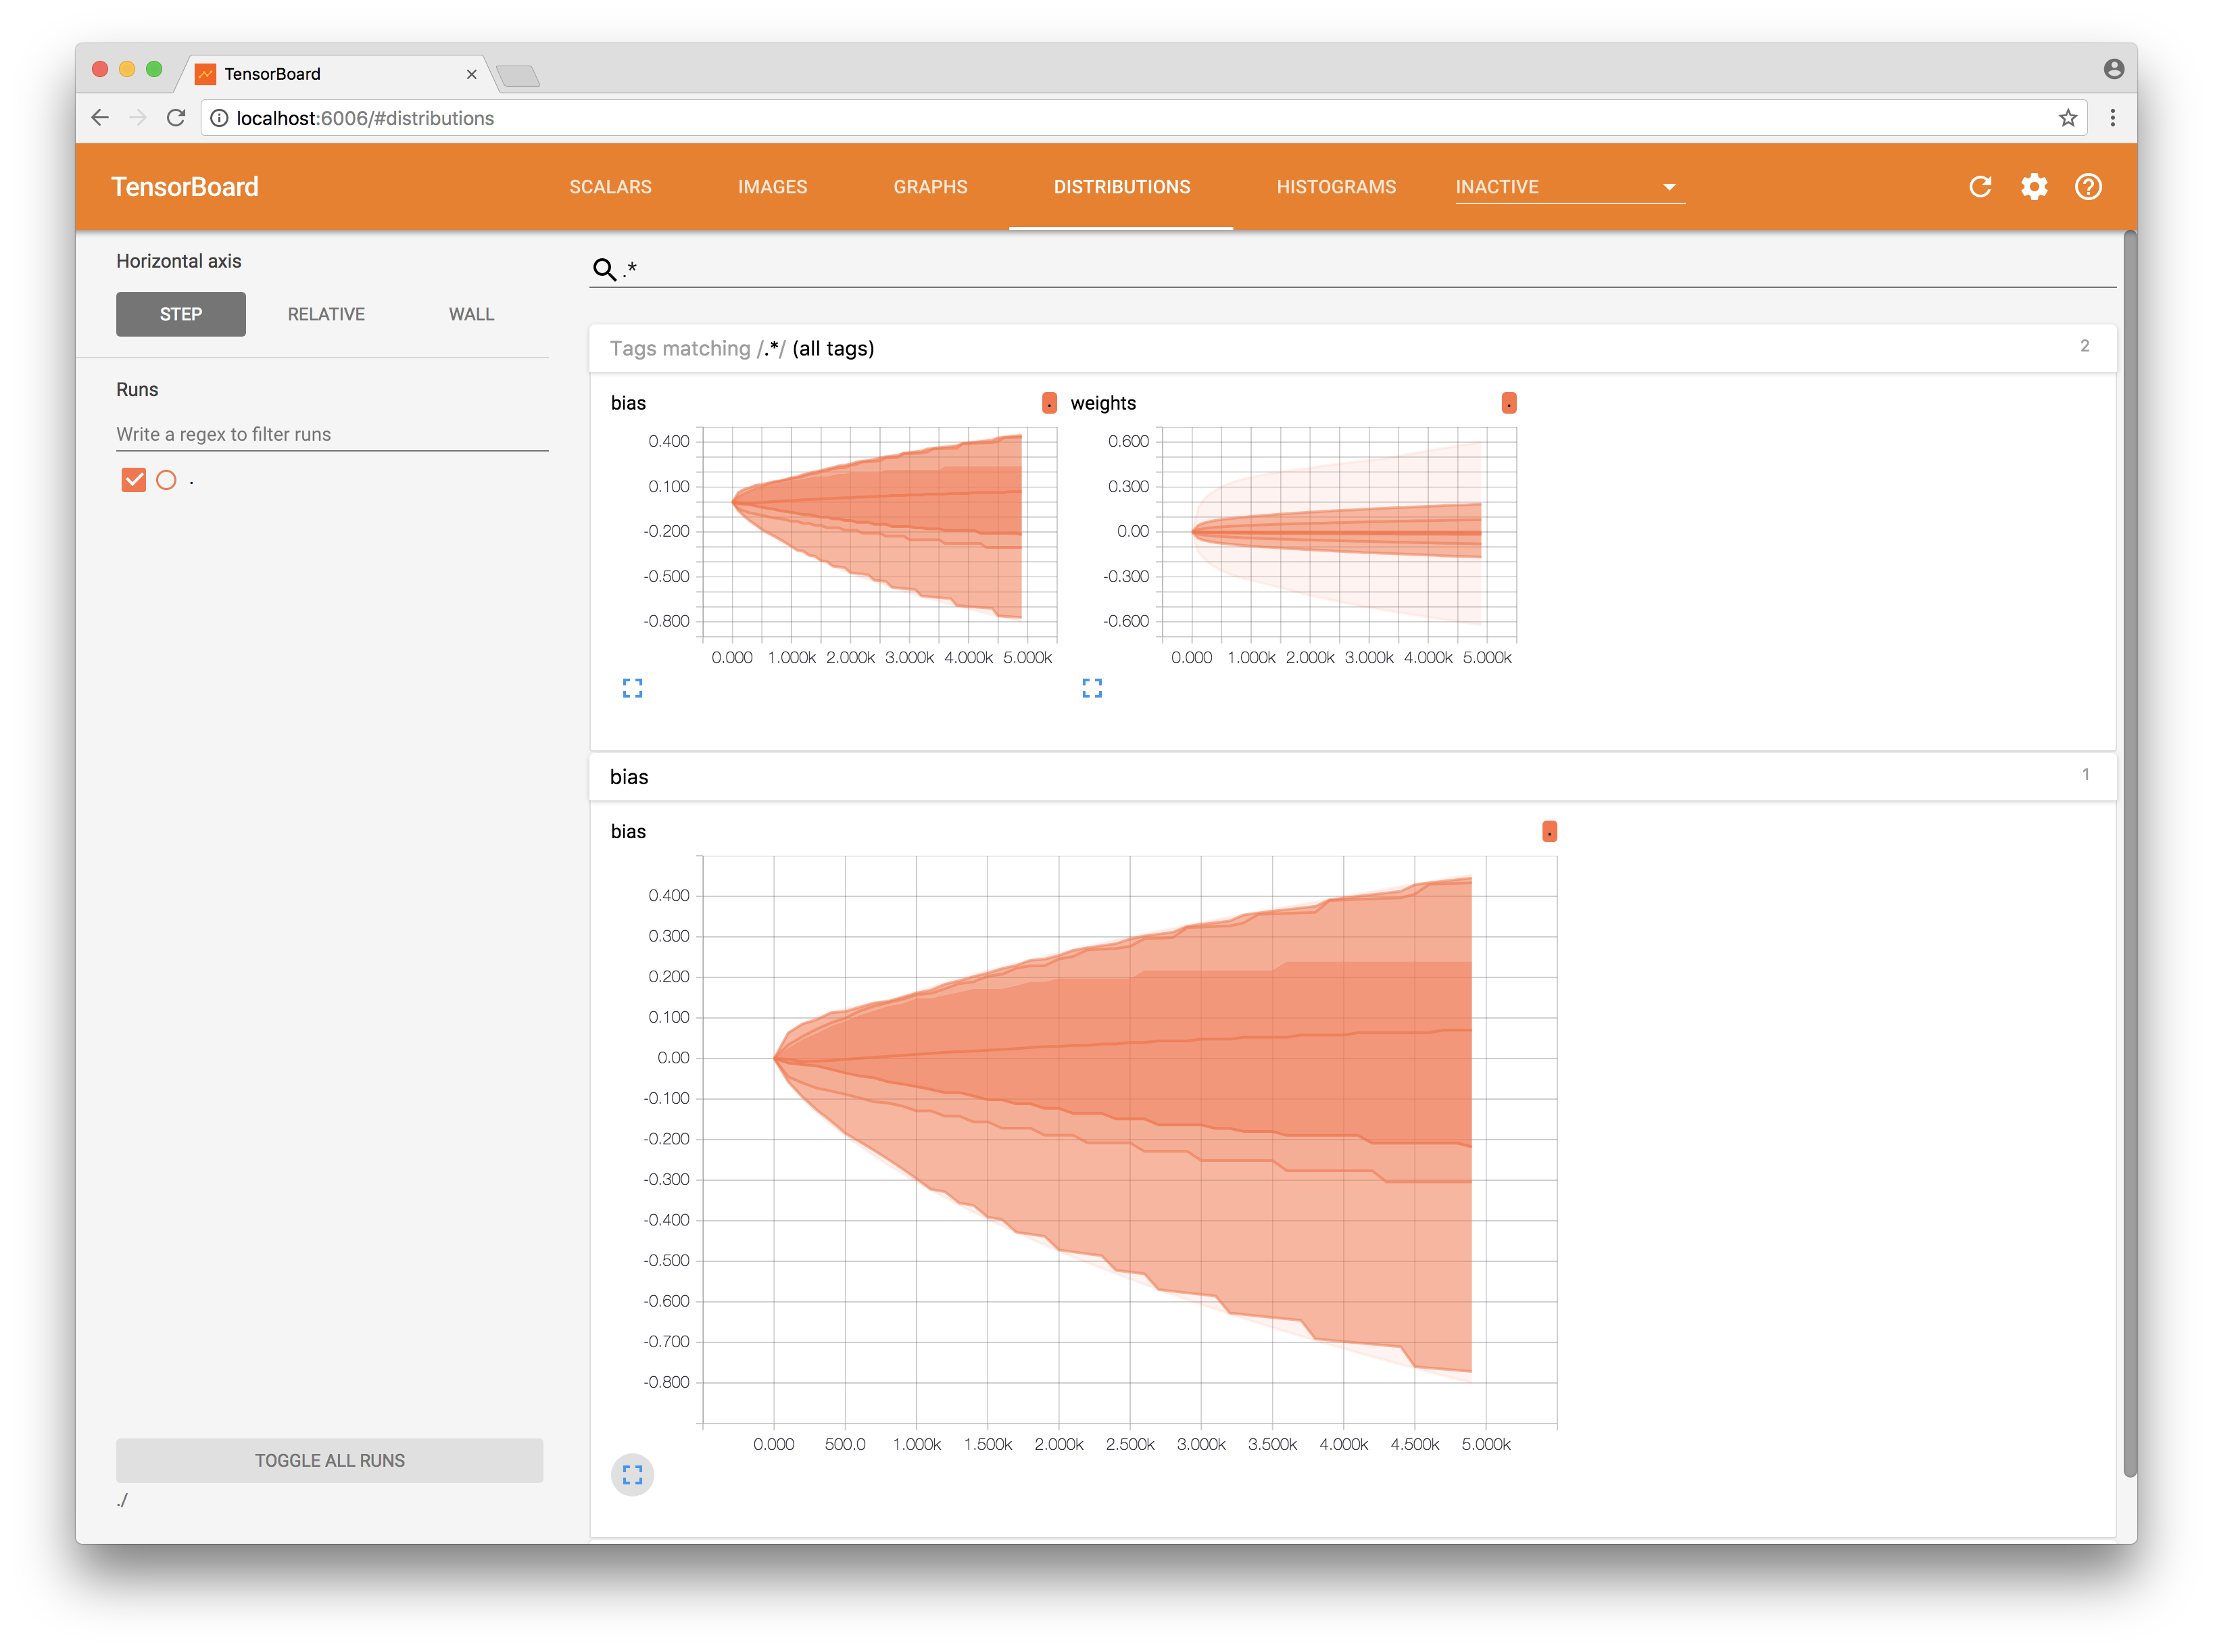Switch horizontal axis to RELATIVE
The width and height of the screenshot is (2213, 1652).
(326, 314)
